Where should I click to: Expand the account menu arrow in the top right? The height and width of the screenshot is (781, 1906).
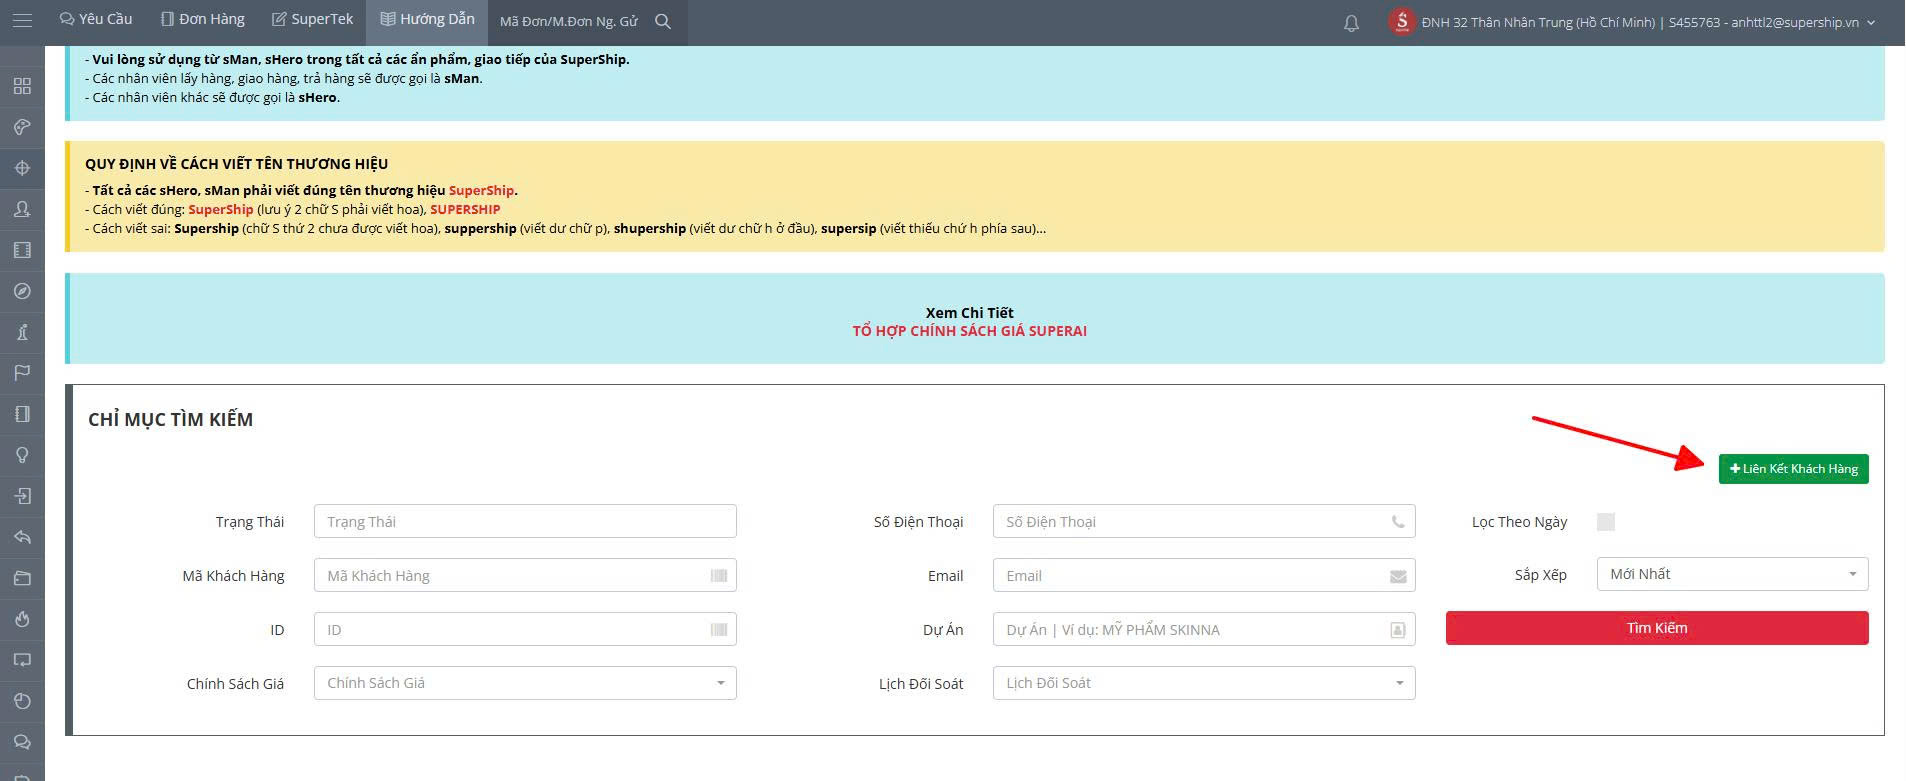(x=1871, y=22)
